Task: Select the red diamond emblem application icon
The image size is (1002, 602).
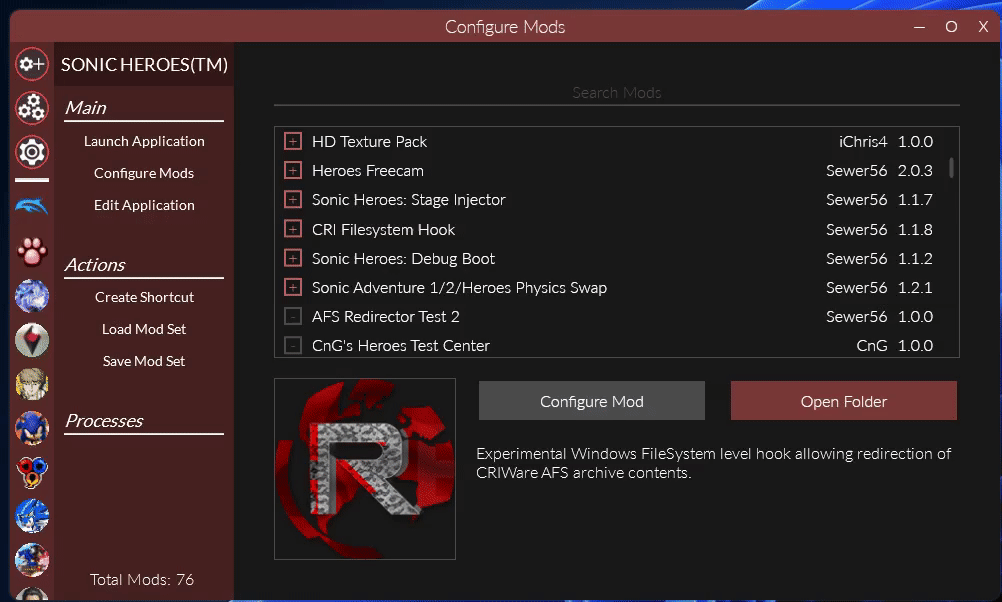Action: click(x=32, y=340)
